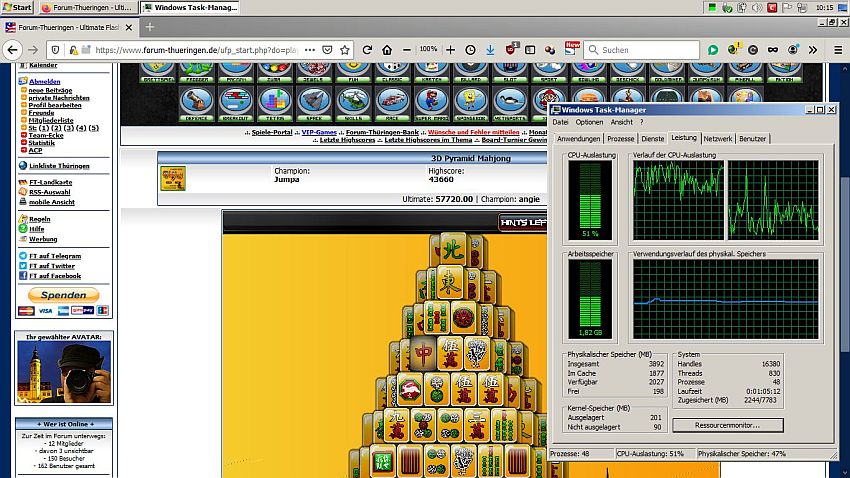Click the Facebook icon in the sidebar

22,275
